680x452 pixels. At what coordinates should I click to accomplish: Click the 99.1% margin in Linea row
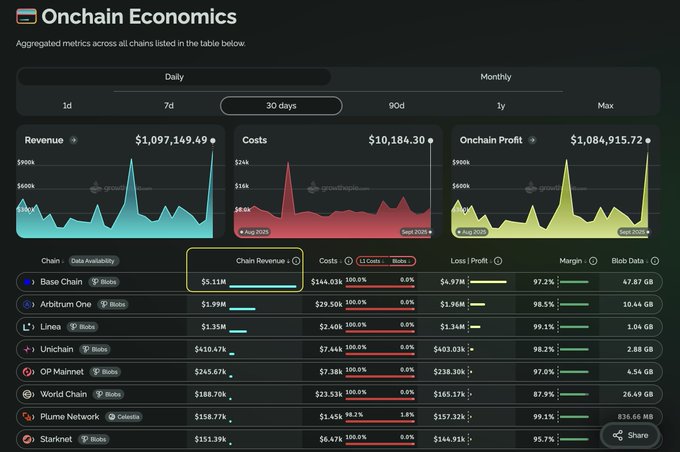544,327
